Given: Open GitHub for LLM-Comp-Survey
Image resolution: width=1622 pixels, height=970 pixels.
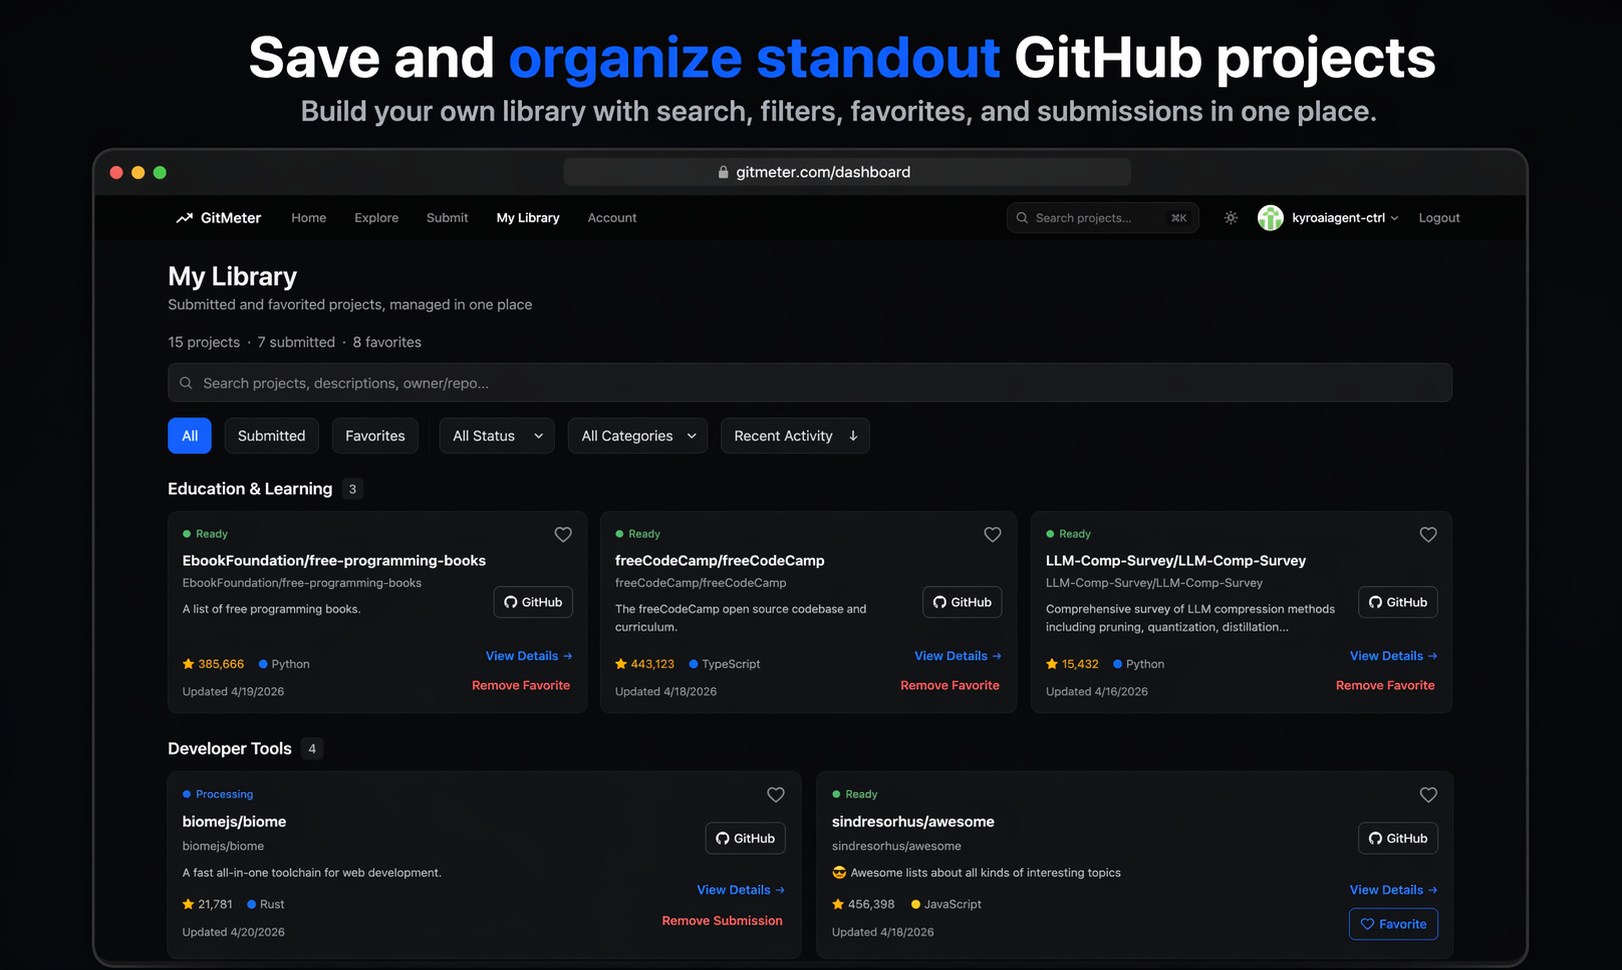Looking at the screenshot, I should click(x=1398, y=602).
